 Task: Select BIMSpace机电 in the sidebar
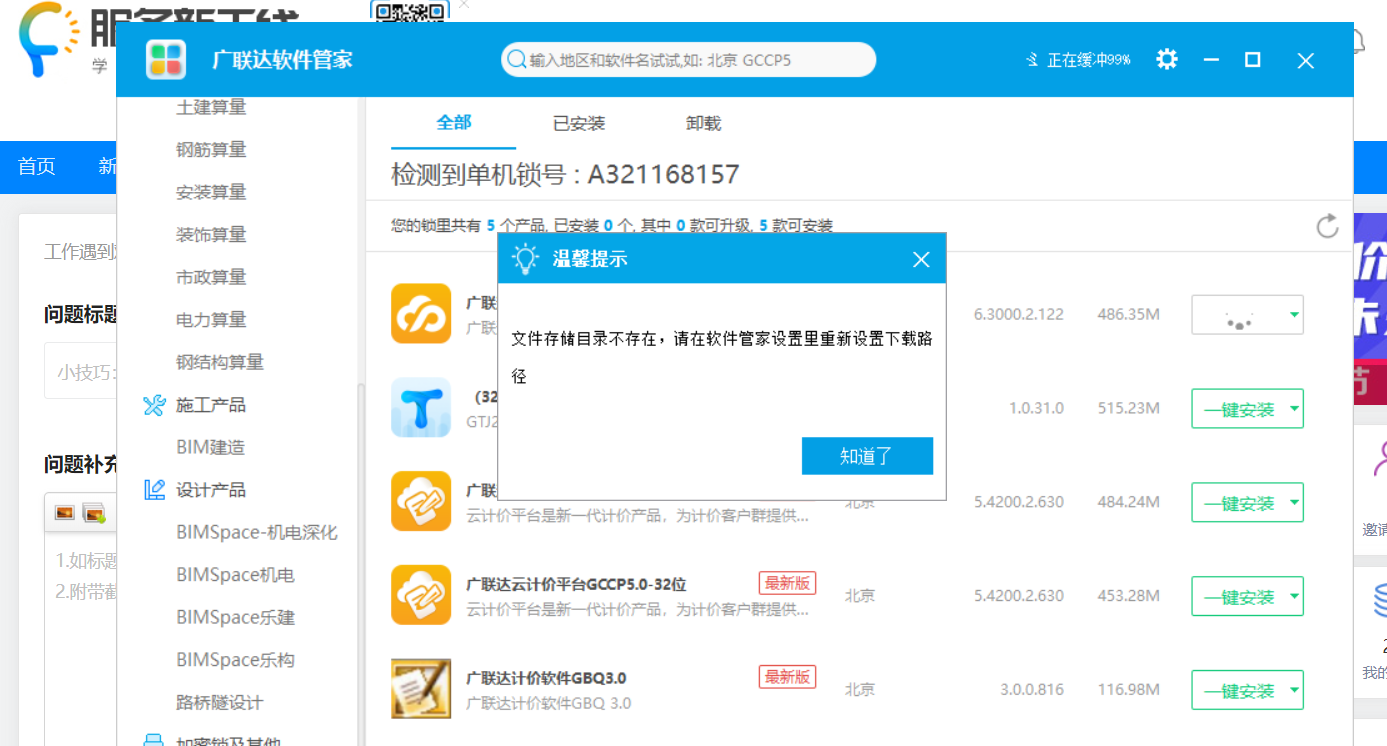[x=236, y=575]
